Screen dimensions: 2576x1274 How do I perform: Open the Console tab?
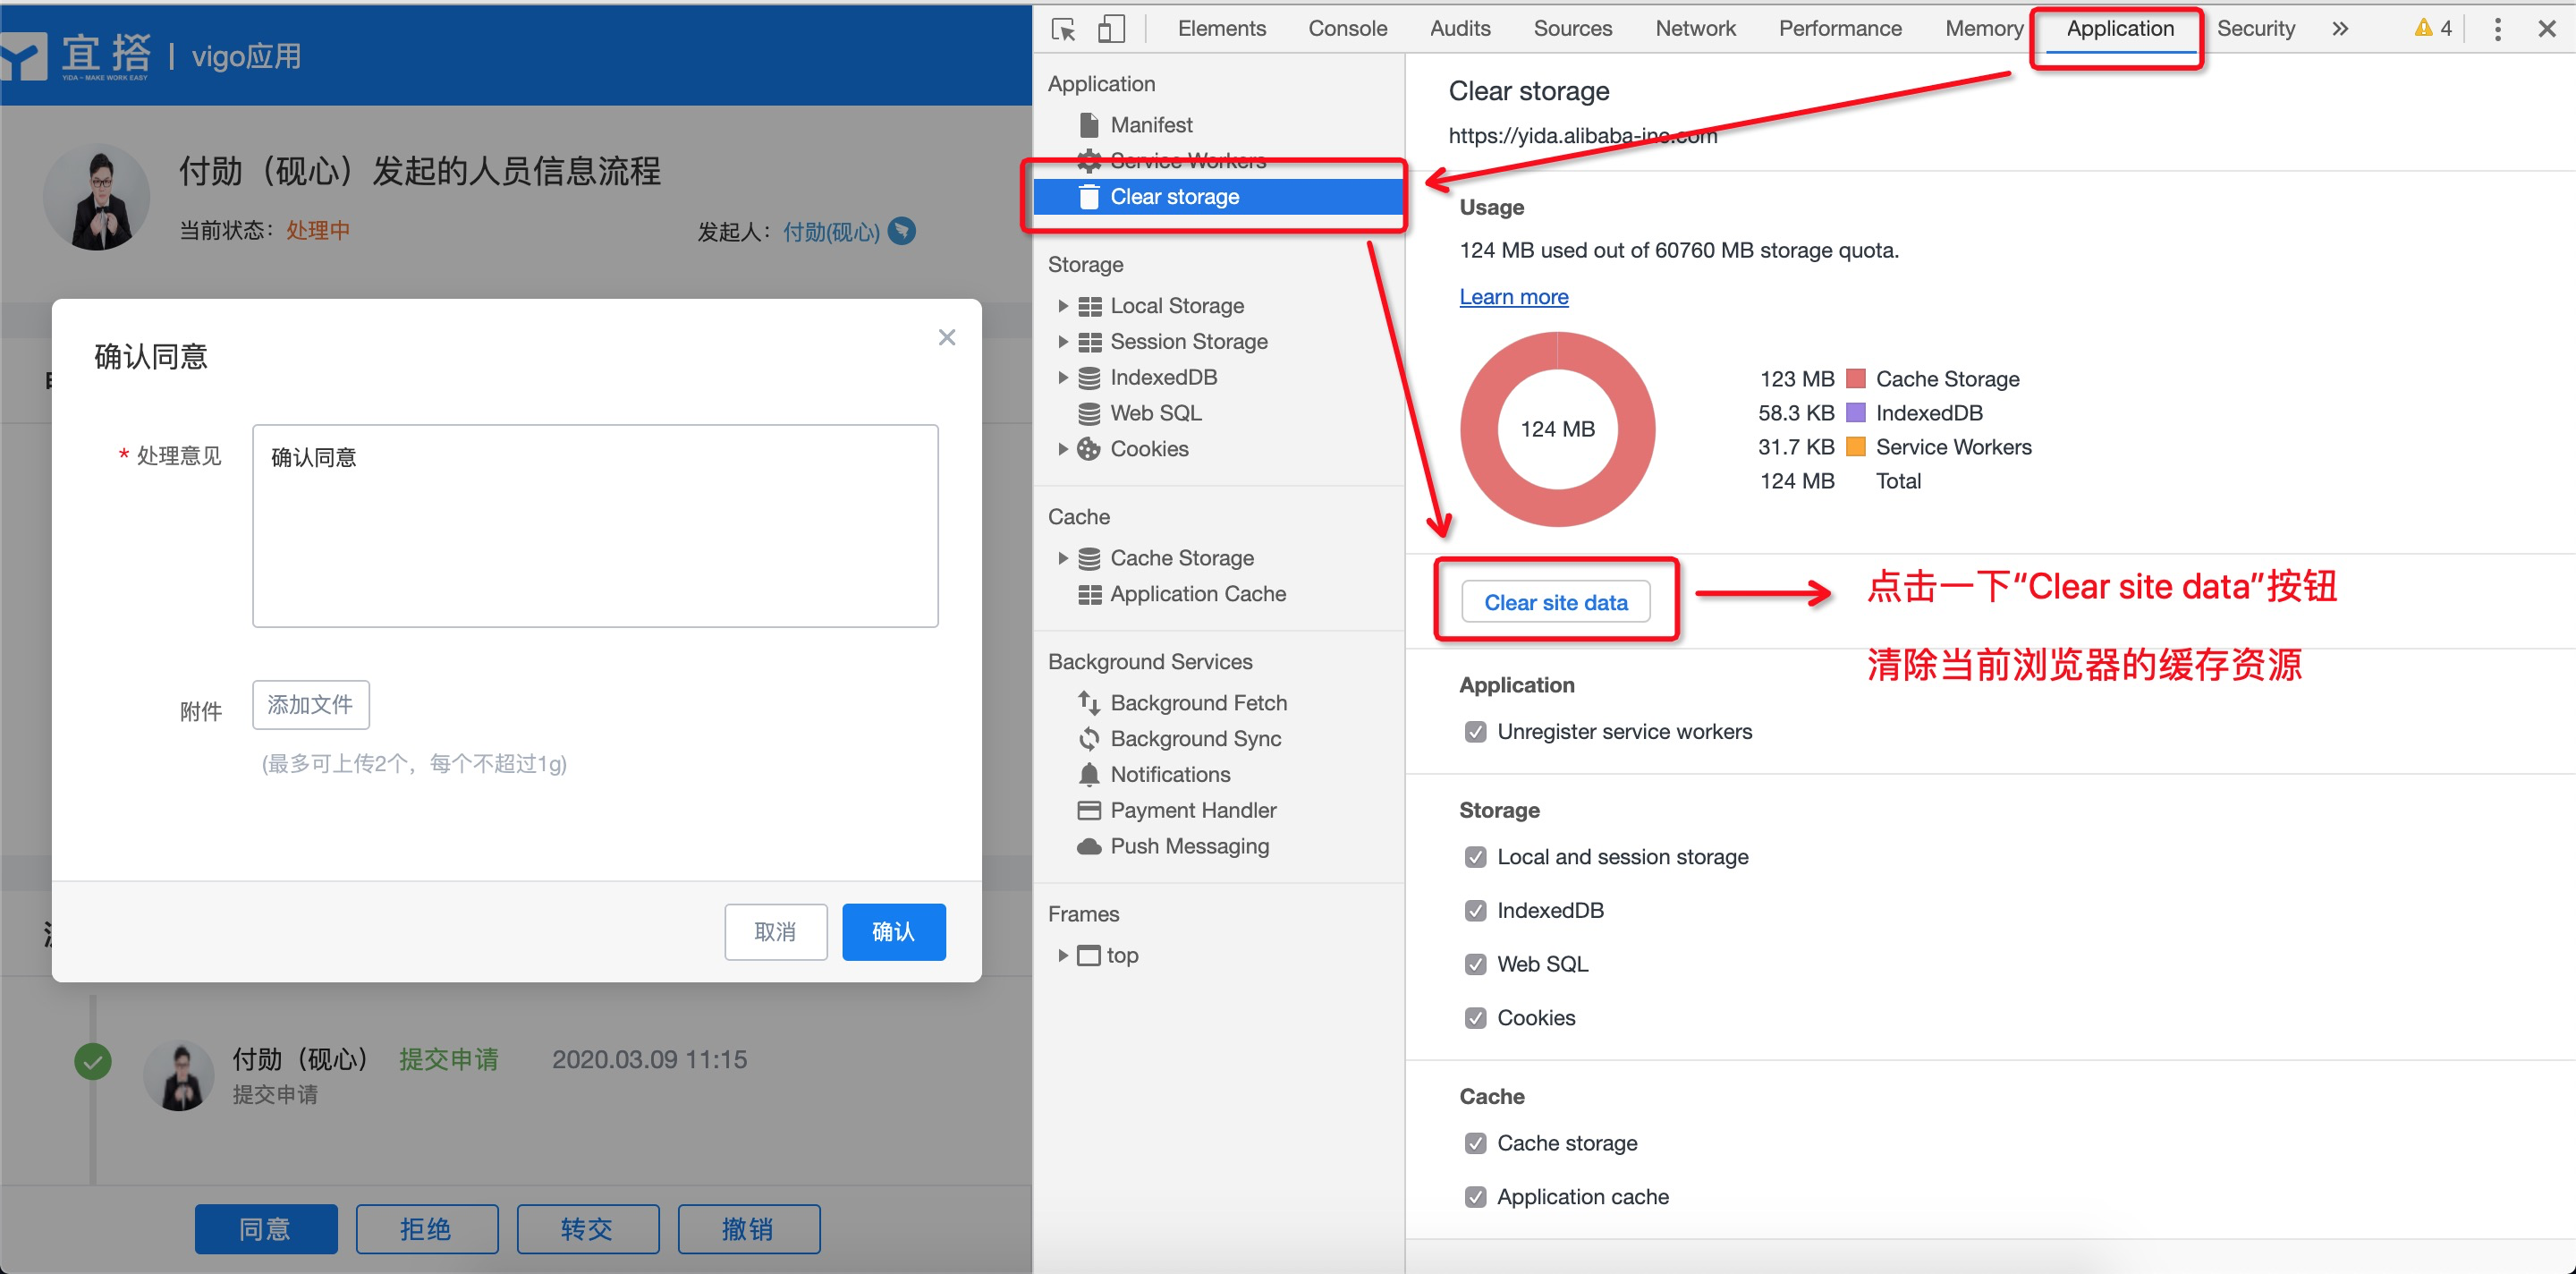[x=1347, y=29]
